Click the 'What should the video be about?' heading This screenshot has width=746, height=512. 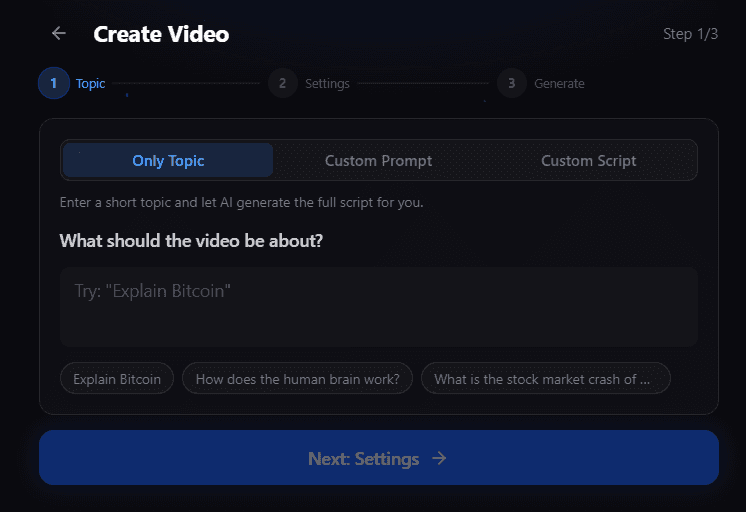191,241
